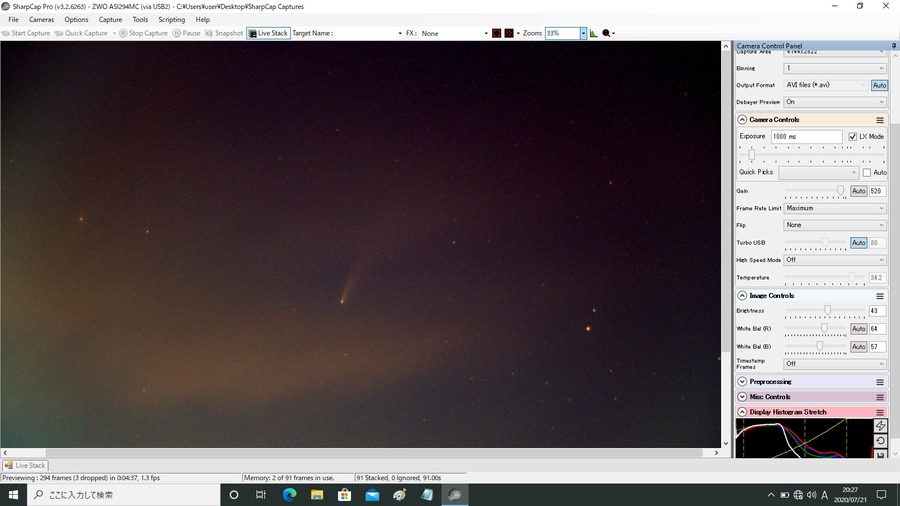Viewport: 900px width, 506px height.
Task: Open the notification center icon
Action: pyautogui.click(x=882, y=495)
